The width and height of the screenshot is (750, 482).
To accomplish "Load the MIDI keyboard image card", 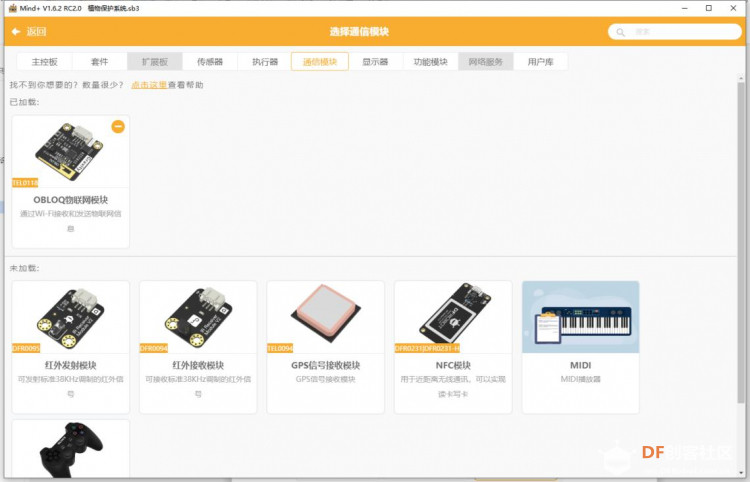I will coord(581,318).
